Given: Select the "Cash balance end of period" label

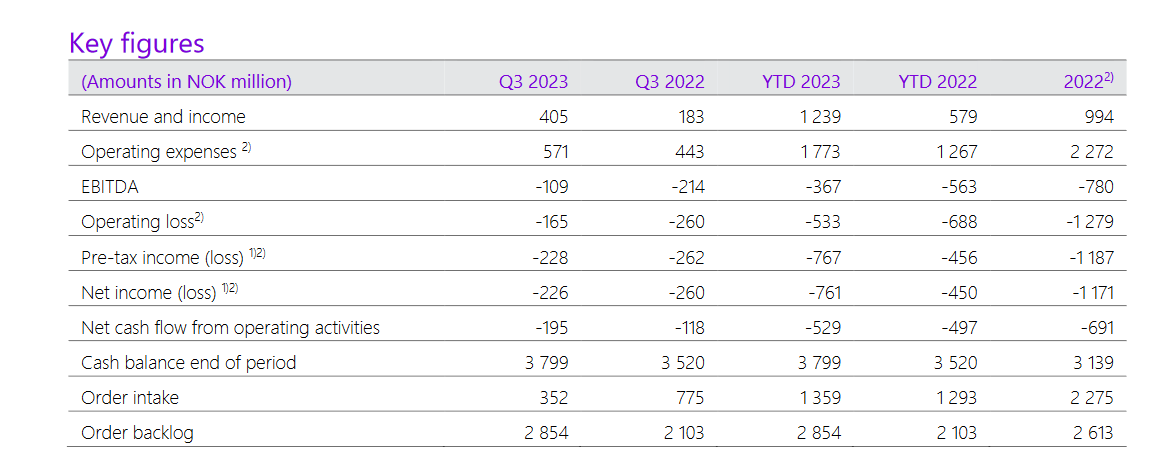Looking at the screenshot, I should (x=188, y=363).
